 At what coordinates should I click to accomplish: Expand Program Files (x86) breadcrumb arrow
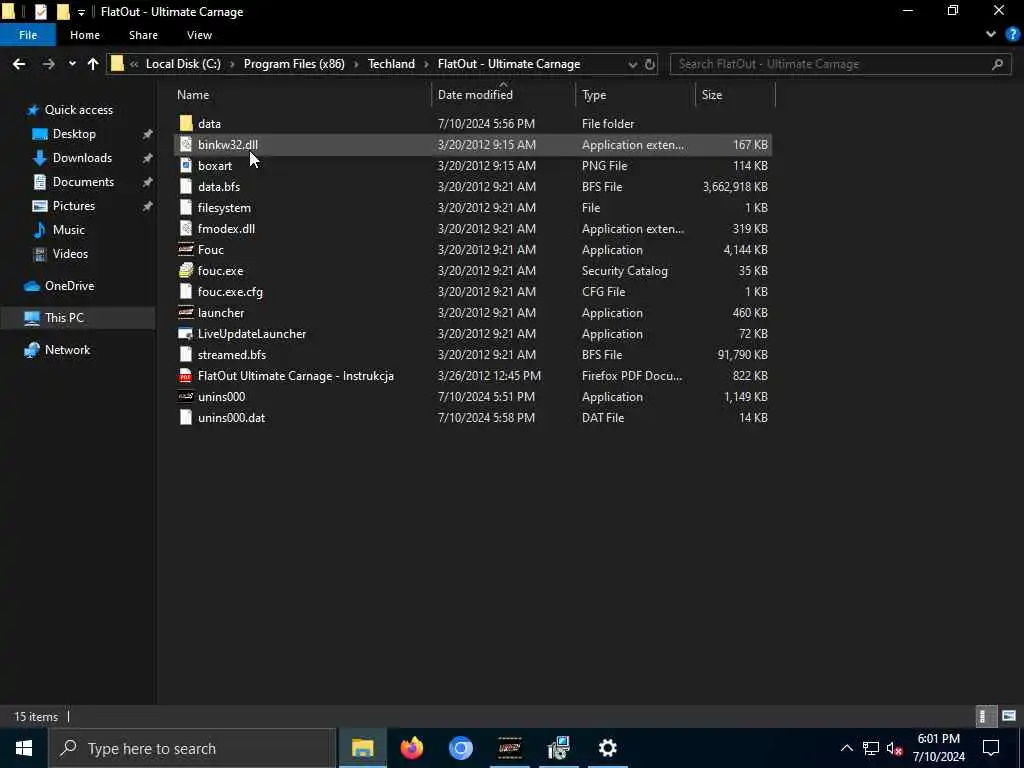357,64
